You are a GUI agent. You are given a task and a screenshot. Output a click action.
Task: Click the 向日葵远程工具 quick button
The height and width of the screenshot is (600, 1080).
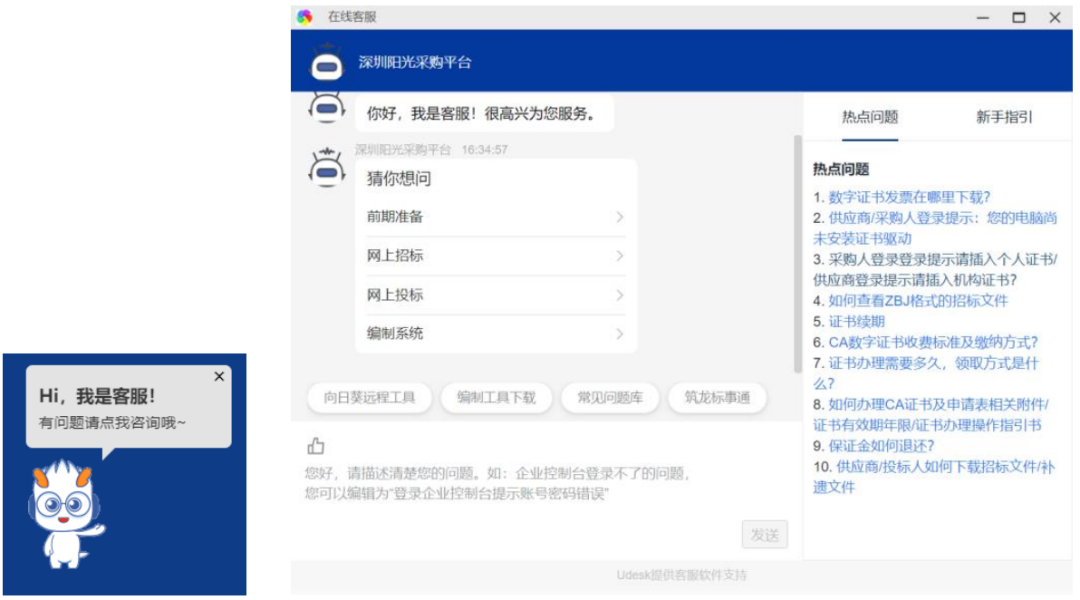tap(369, 397)
